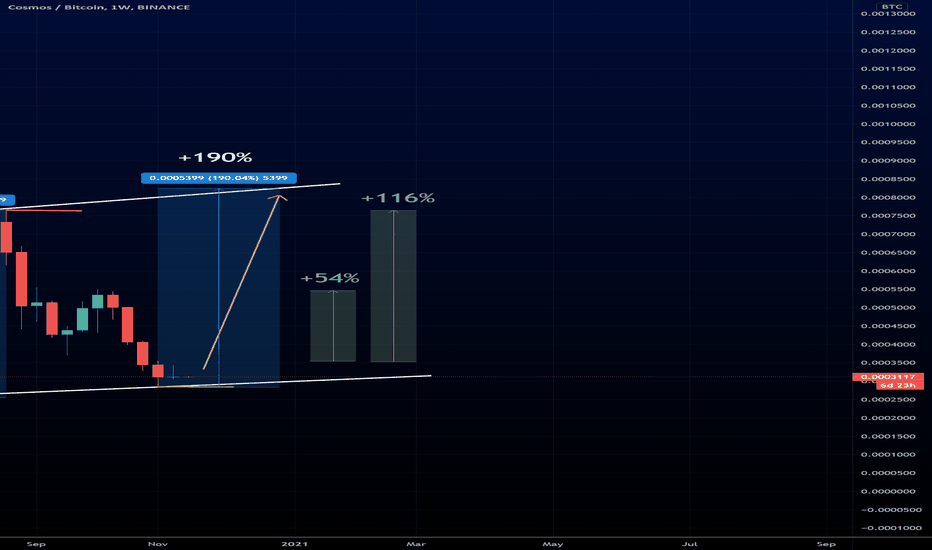Click the -0.0001000 price axis label

(890, 529)
